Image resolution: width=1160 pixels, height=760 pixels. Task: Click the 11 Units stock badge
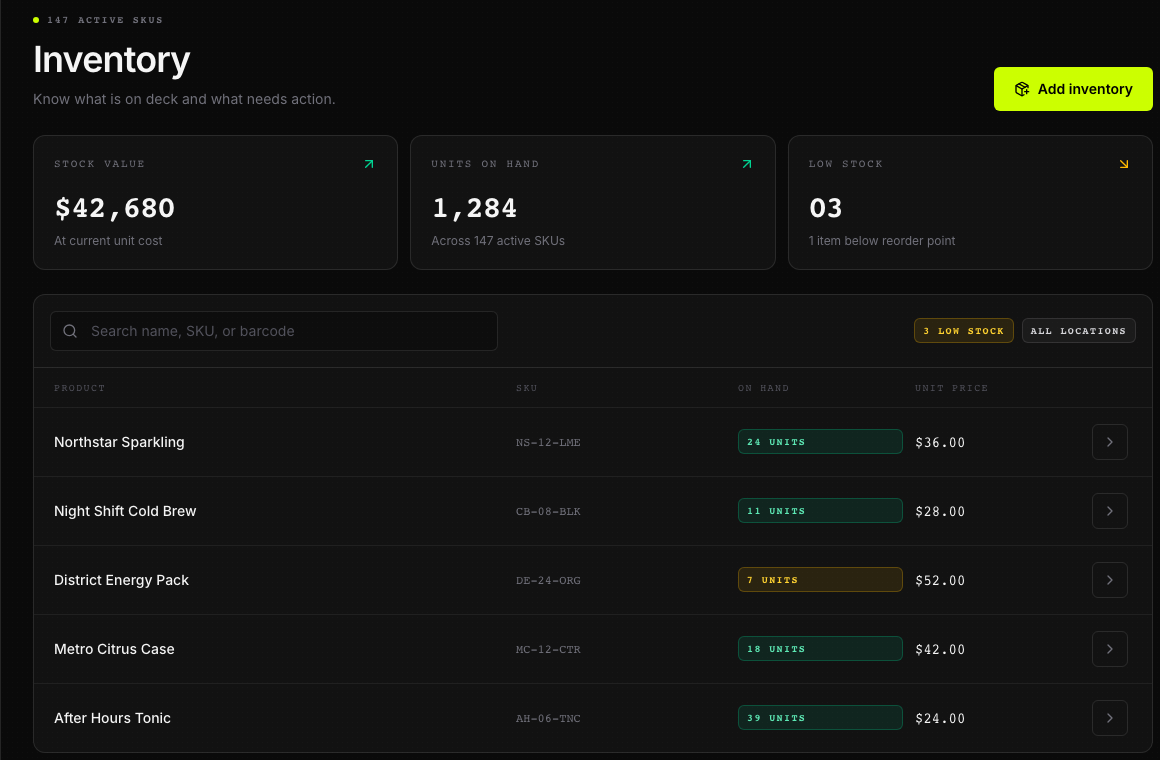tap(820, 511)
